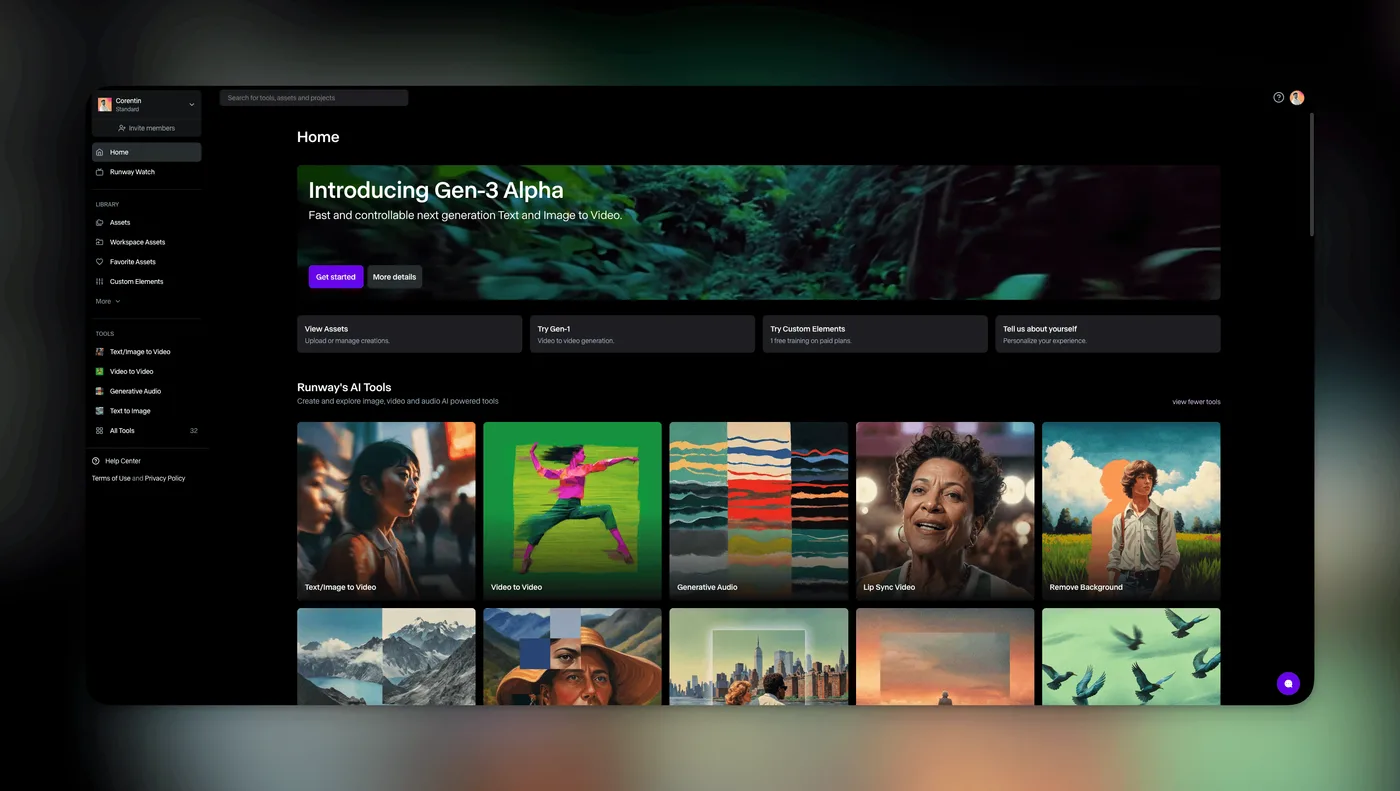This screenshot has width=1400, height=791.
Task: Click the LIBRARY section label in sidebar
Action: coord(107,205)
